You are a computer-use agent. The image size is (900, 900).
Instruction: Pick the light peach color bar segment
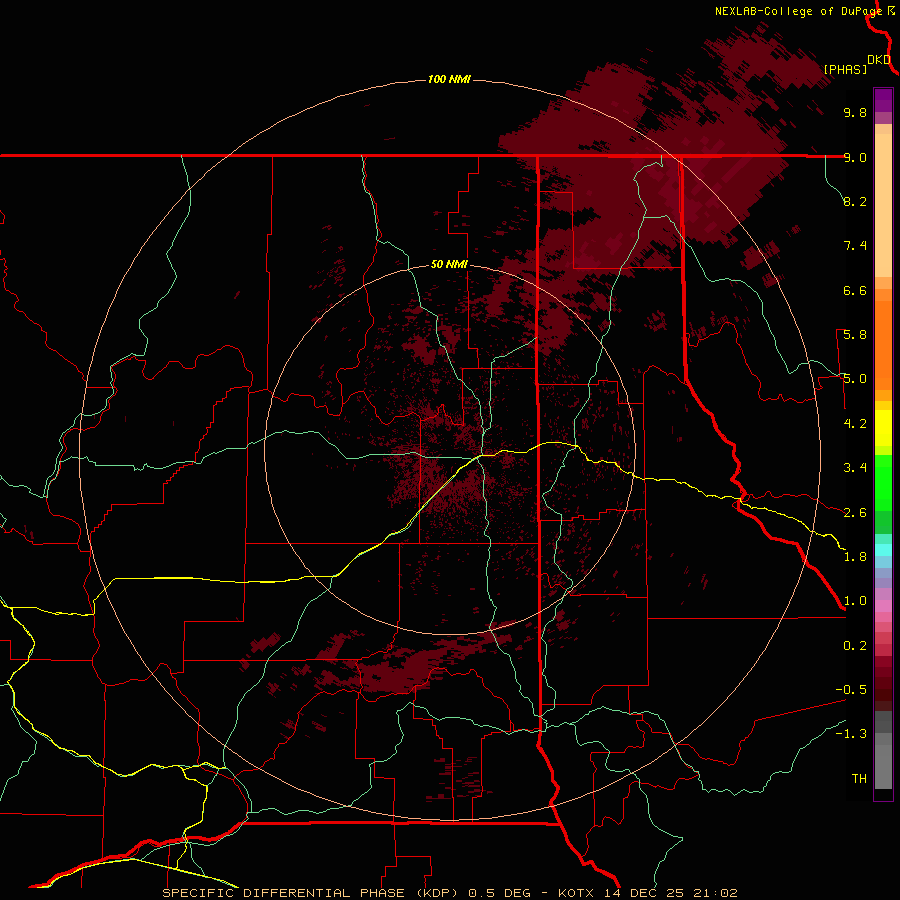883,205
